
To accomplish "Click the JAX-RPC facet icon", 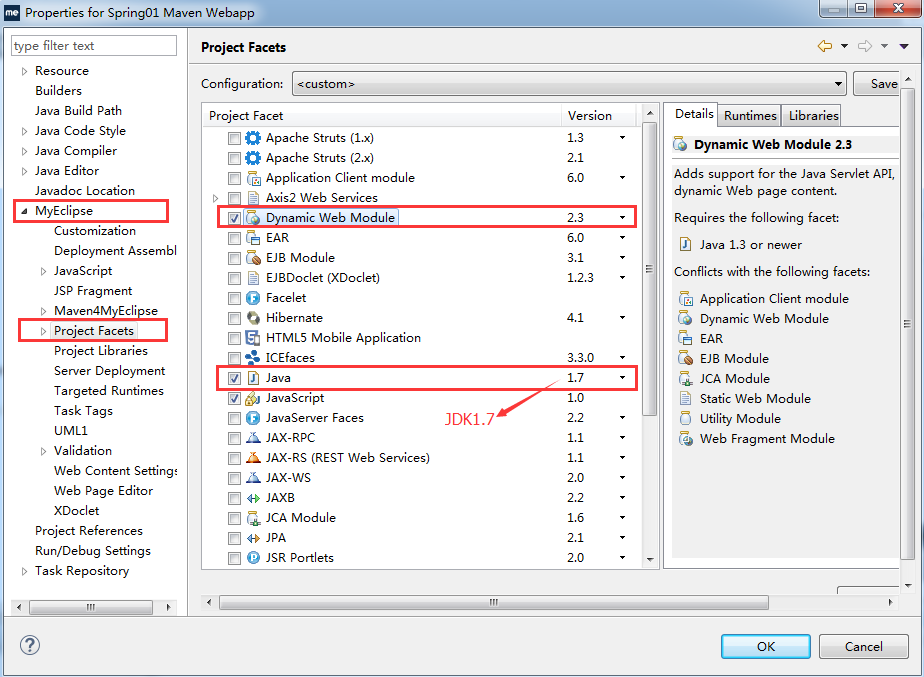I will 253,438.
